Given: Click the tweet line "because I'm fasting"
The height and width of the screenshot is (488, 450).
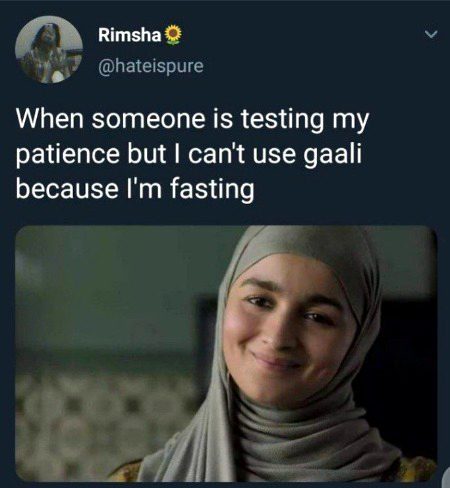Looking at the screenshot, I should tap(135, 189).
